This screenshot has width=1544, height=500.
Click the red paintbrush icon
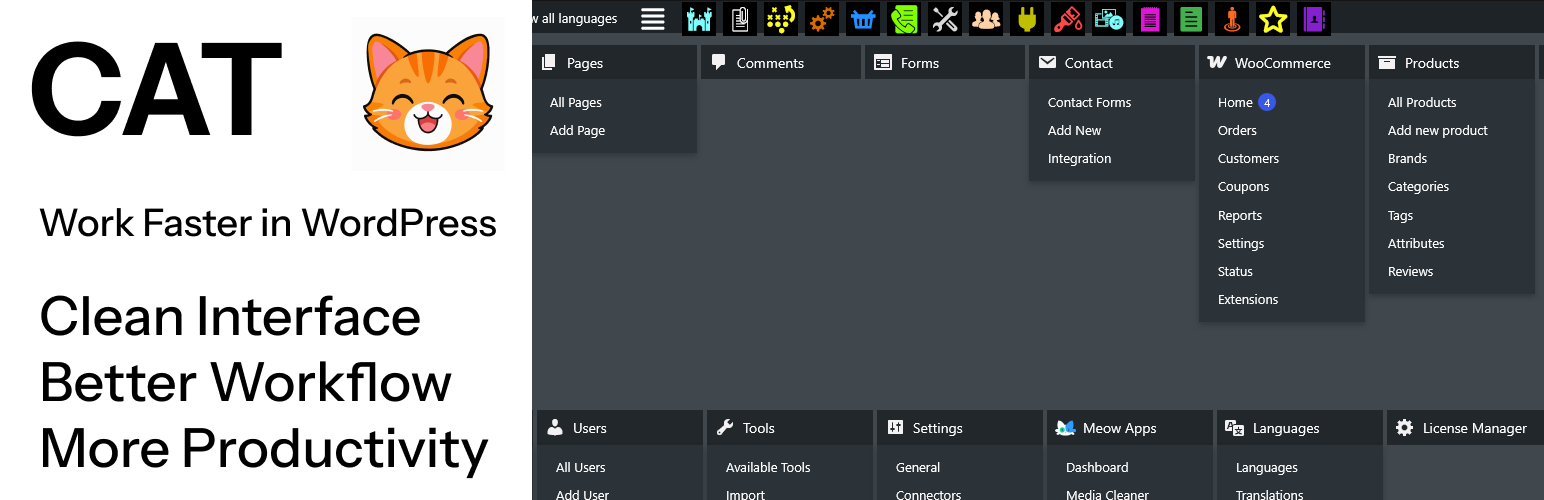point(1068,18)
